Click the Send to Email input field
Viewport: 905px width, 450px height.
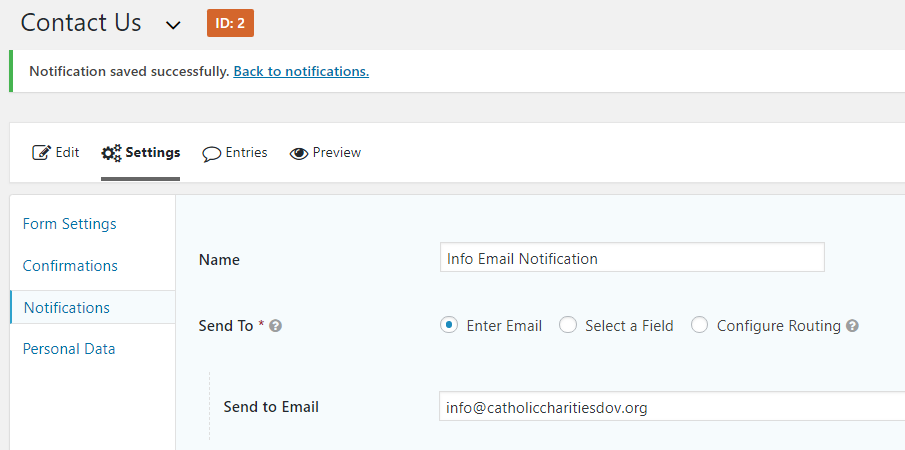(670, 407)
